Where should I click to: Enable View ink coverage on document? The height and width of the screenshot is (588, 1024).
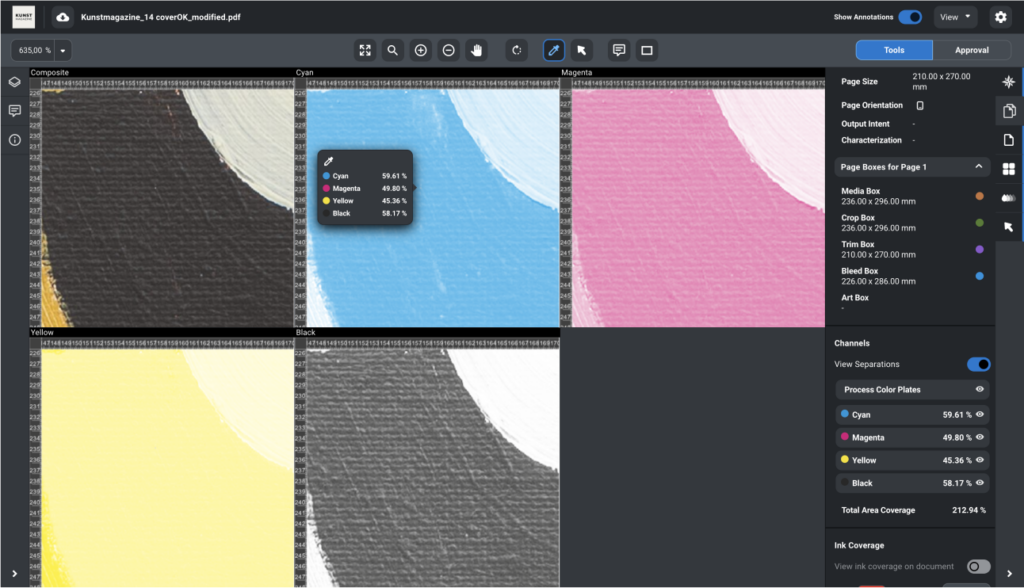click(x=978, y=566)
